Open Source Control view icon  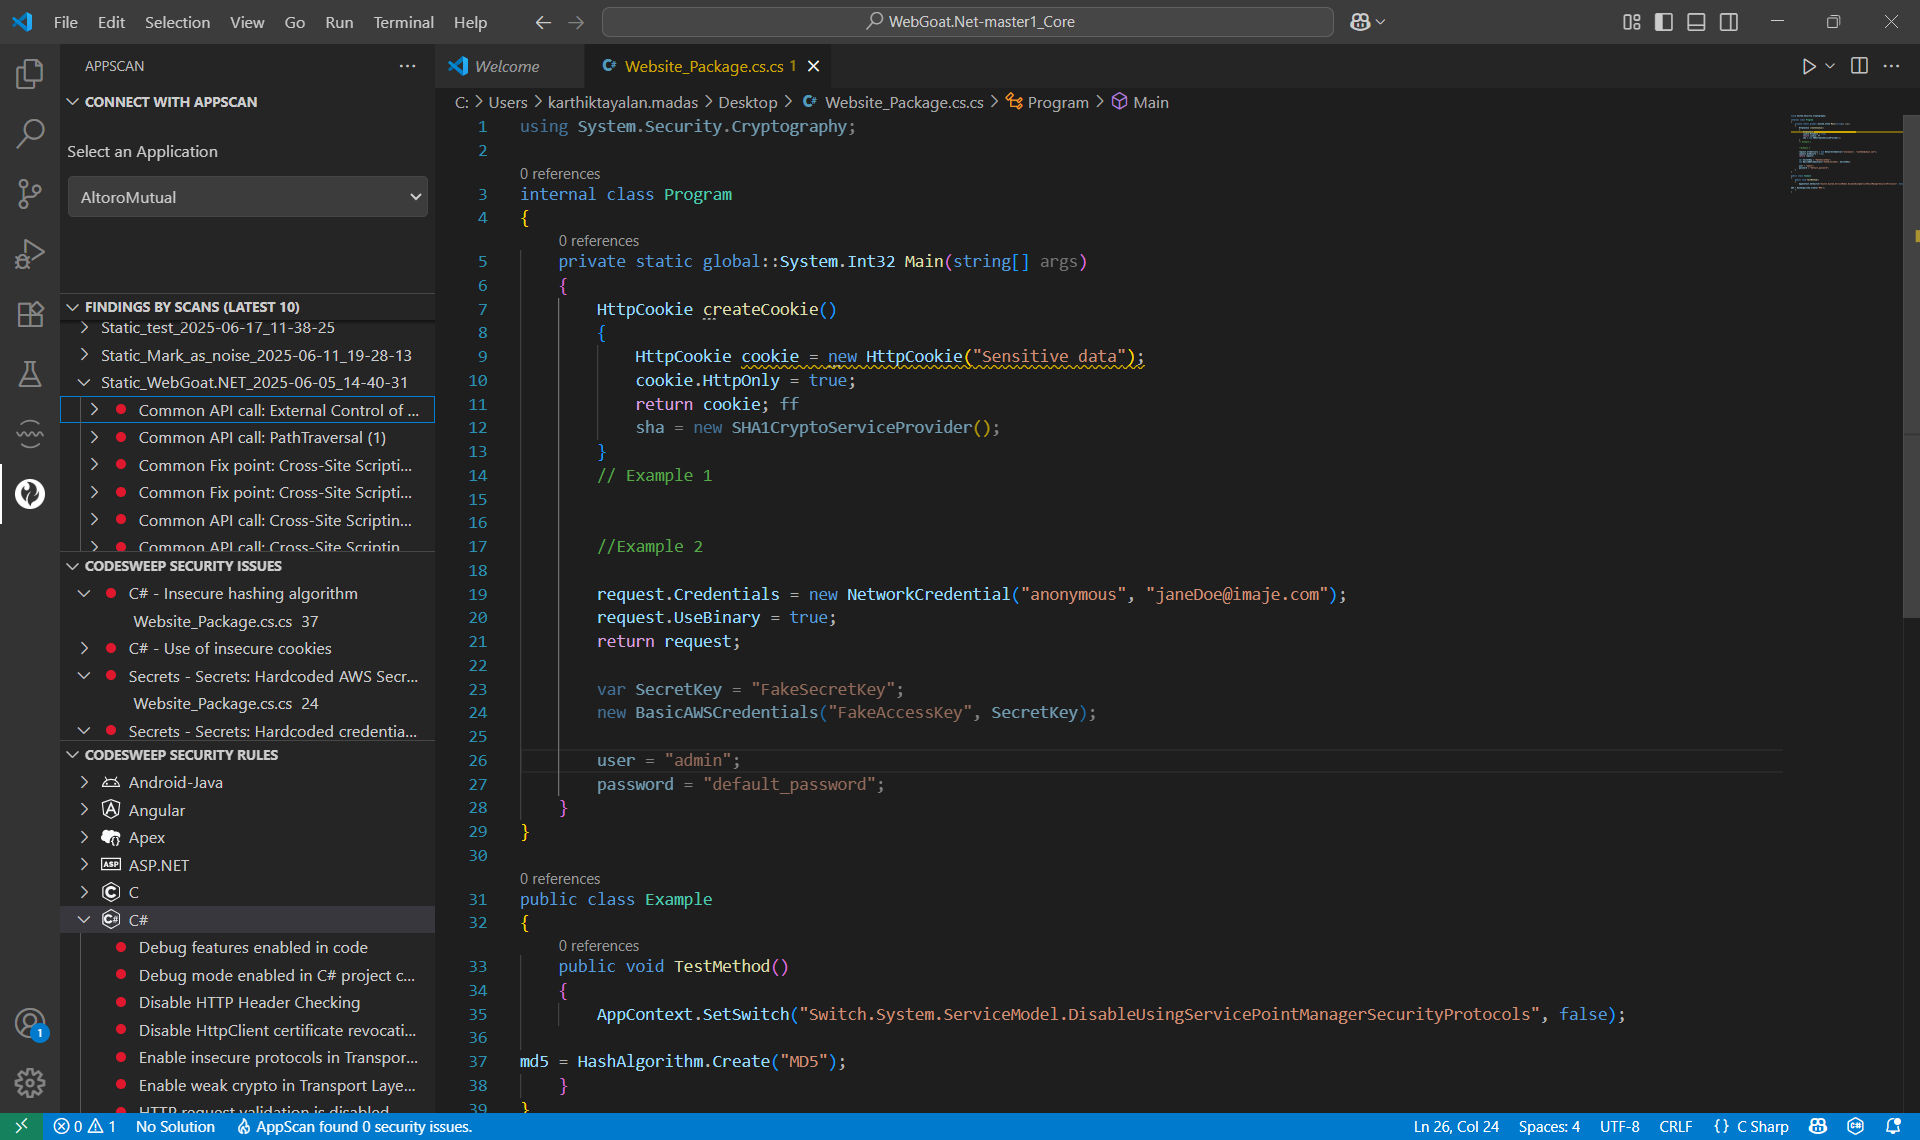30,193
